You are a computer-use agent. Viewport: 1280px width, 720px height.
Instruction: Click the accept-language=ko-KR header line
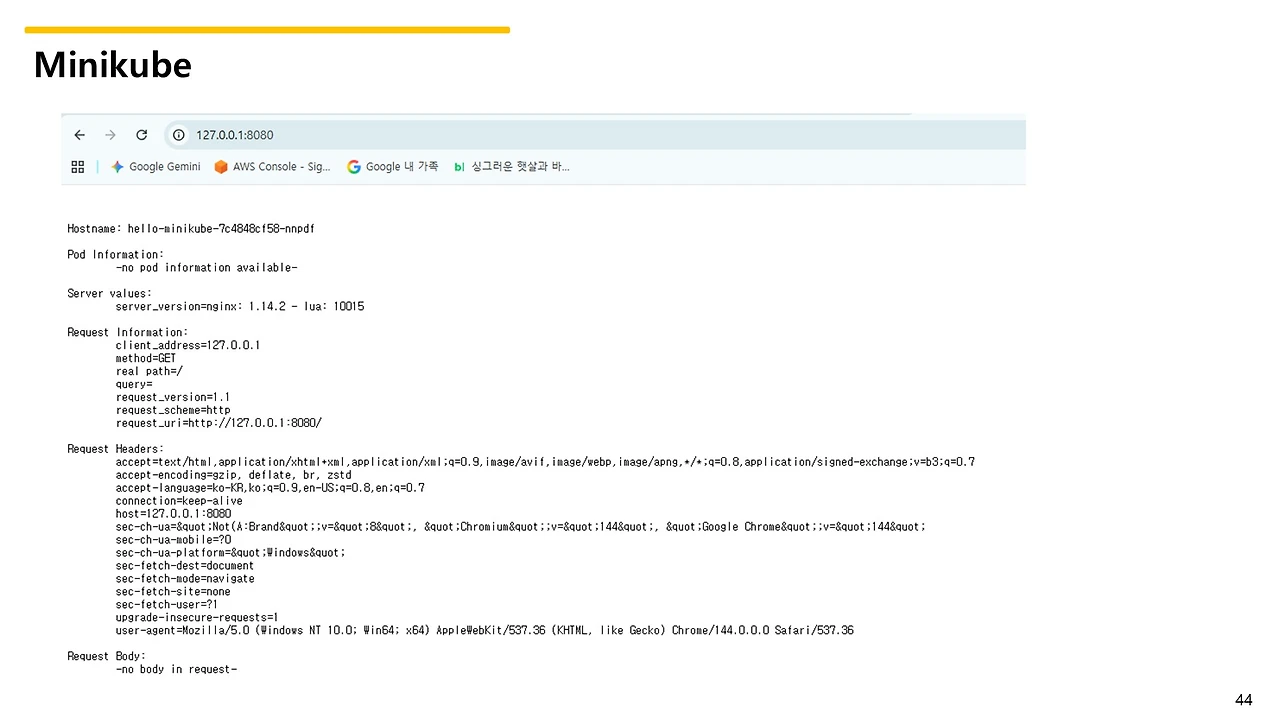(270, 489)
